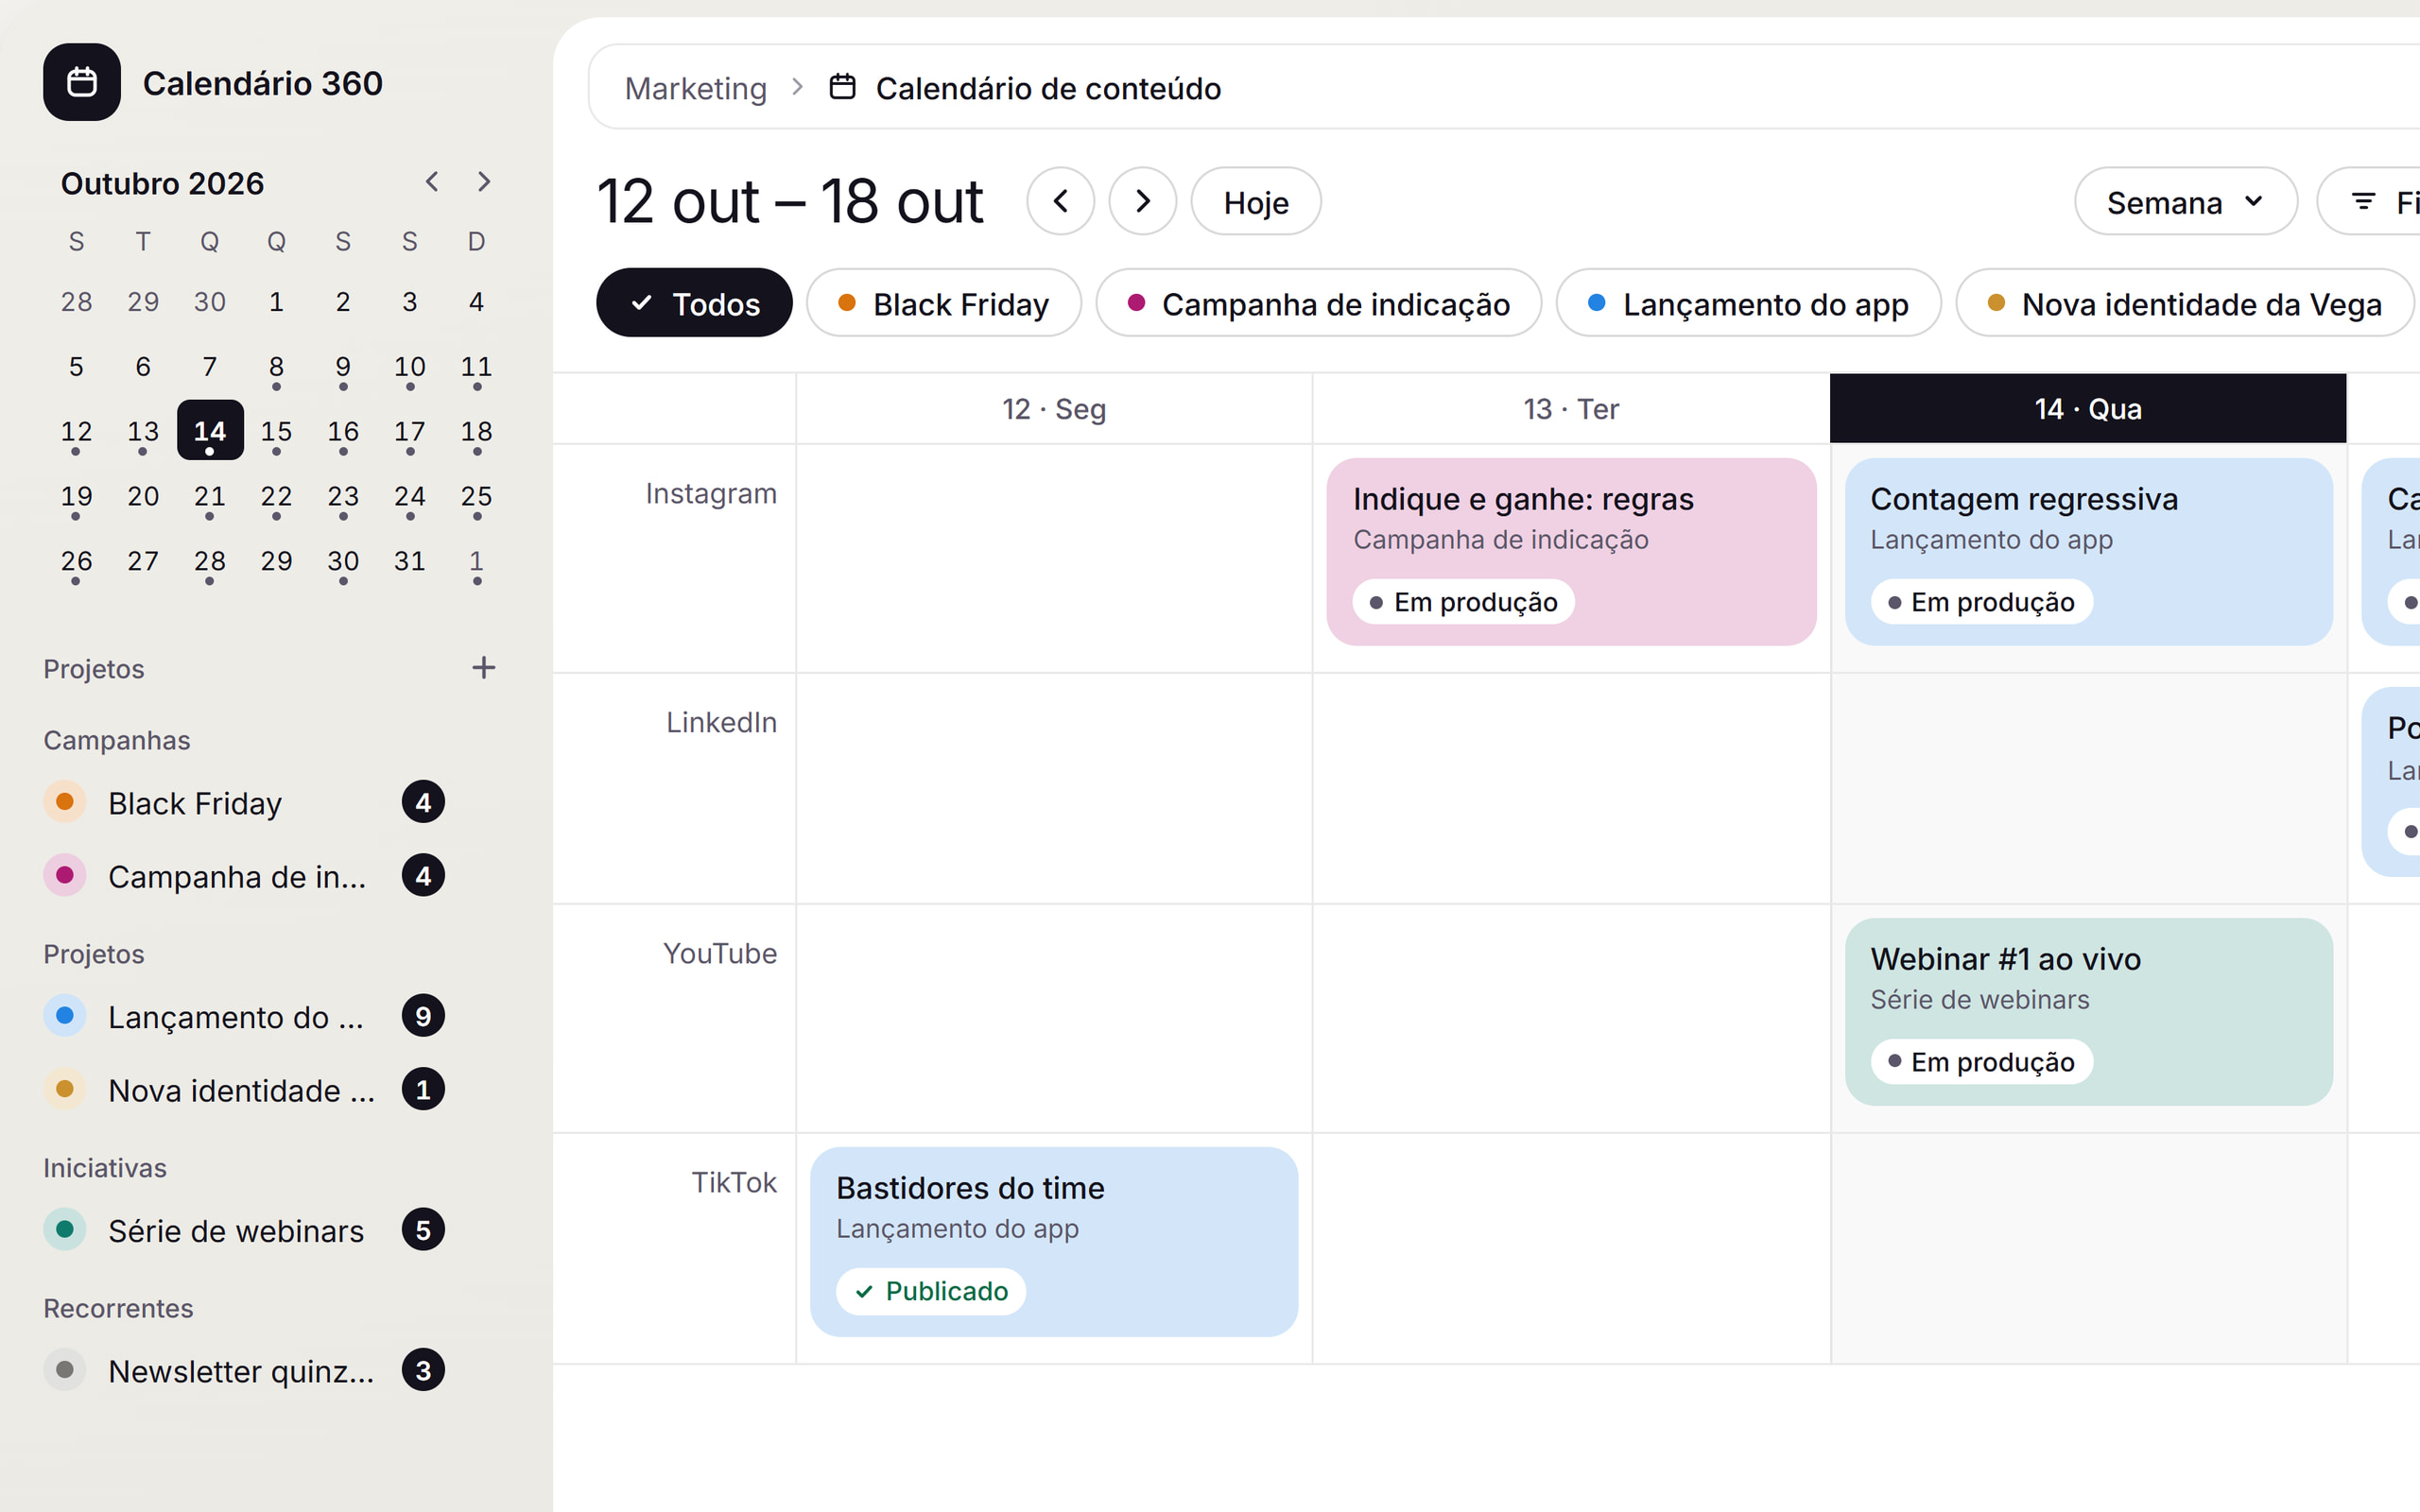Select the 13 · Ter column header
This screenshot has height=1512, width=2420.
tap(1571, 408)
